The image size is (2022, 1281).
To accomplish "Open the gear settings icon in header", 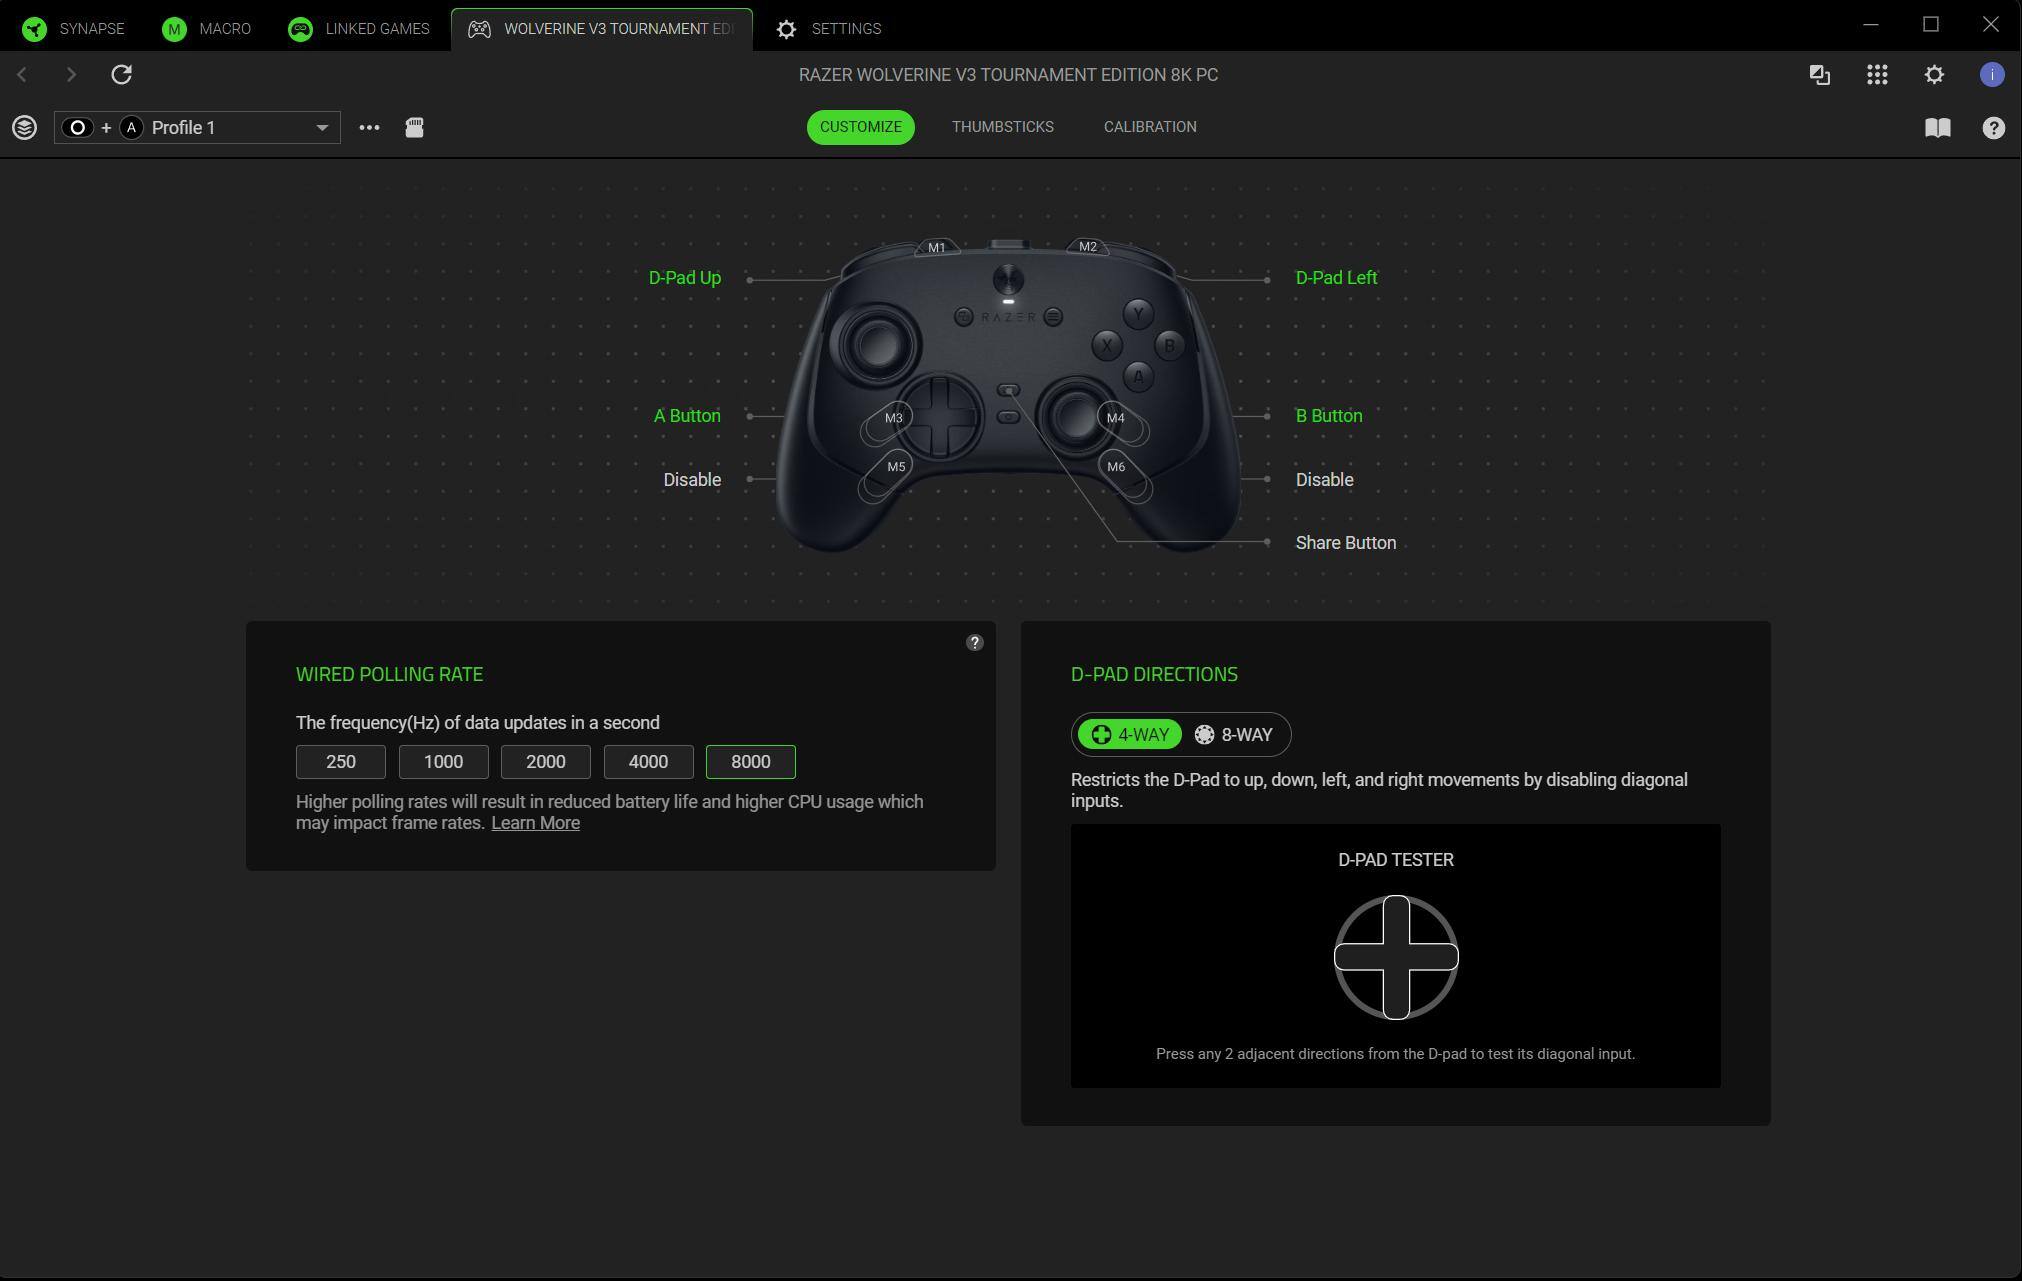I will (1934, 75).
